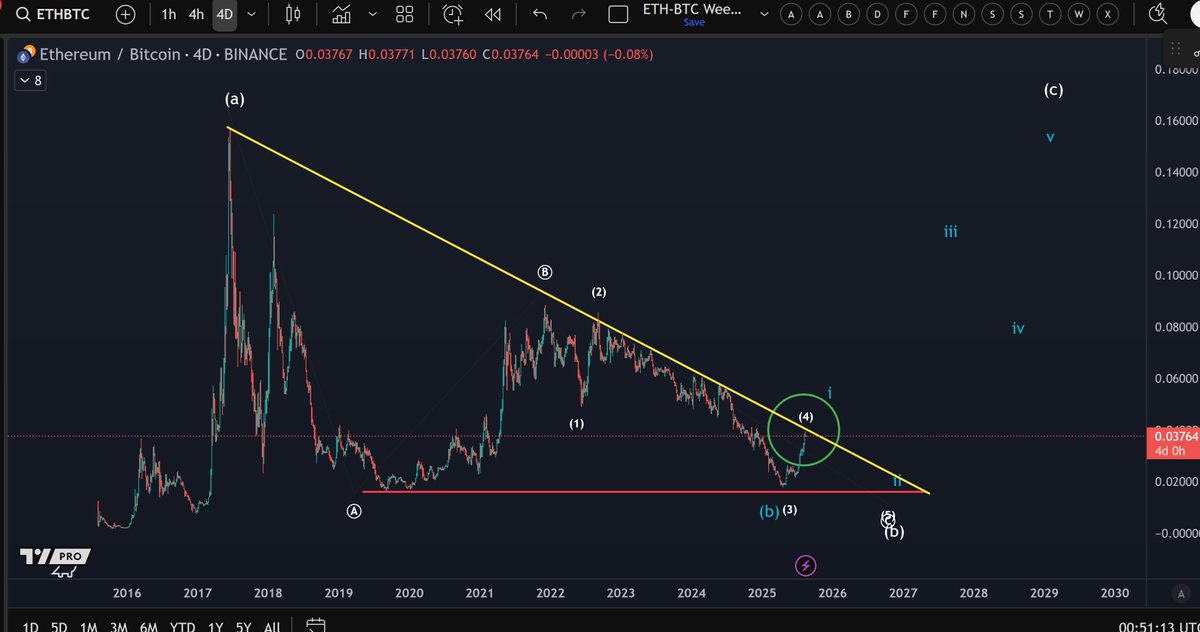Viewport: 1200px width, 632px height.
Task: Open the chart layout setup rectangle icon
Action: point(619,15)
